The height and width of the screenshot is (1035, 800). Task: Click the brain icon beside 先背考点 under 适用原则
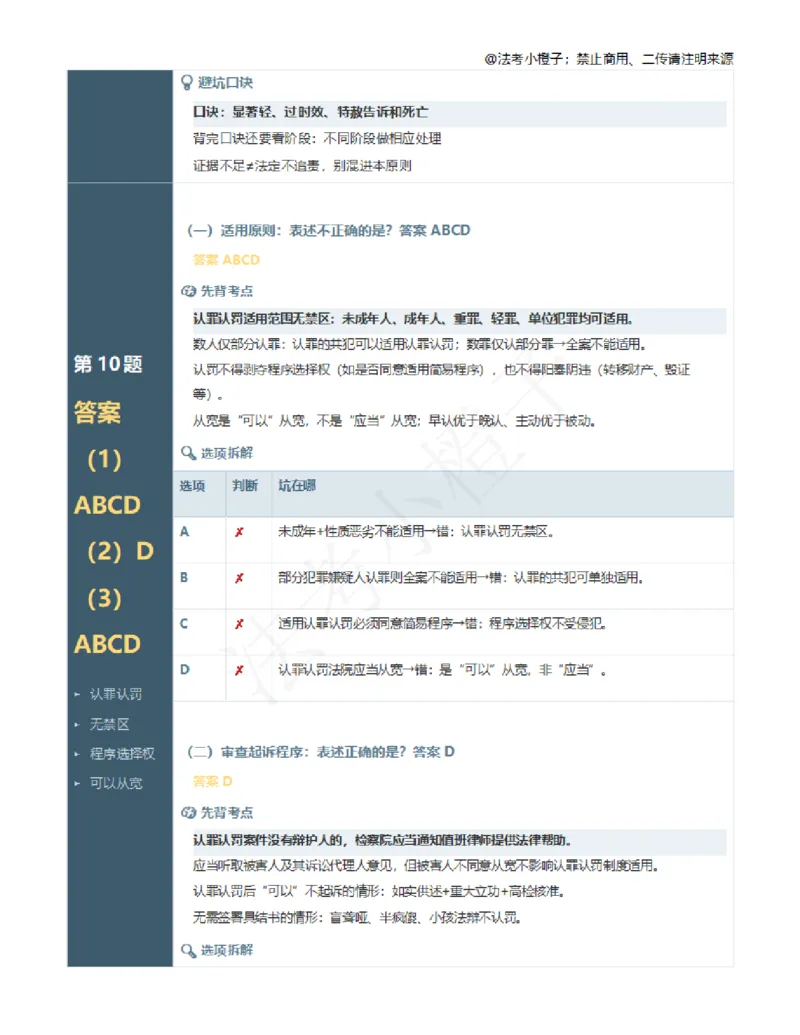pos(188,291)
